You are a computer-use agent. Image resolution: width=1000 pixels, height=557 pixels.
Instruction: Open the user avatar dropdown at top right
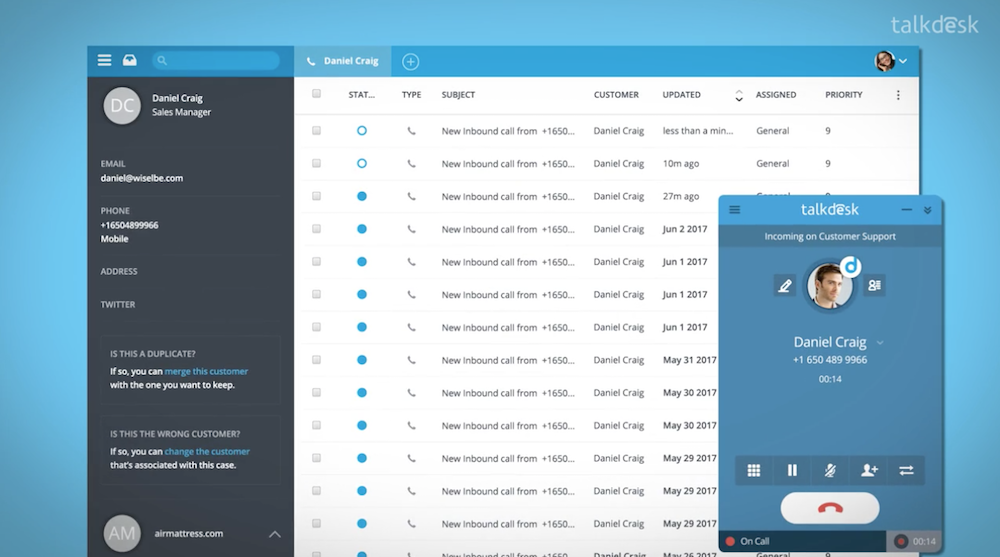[x=891, y=61]
